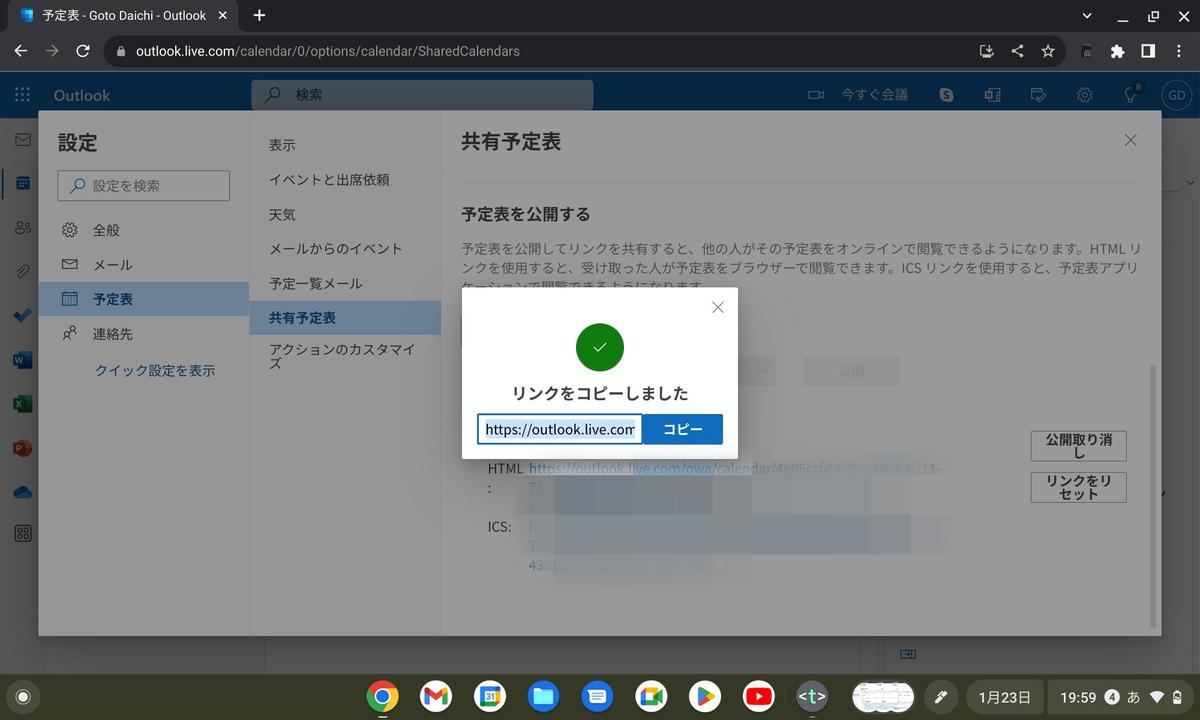Open More apps in left rail
1200x720 pixels.
[x=22, y=534]
